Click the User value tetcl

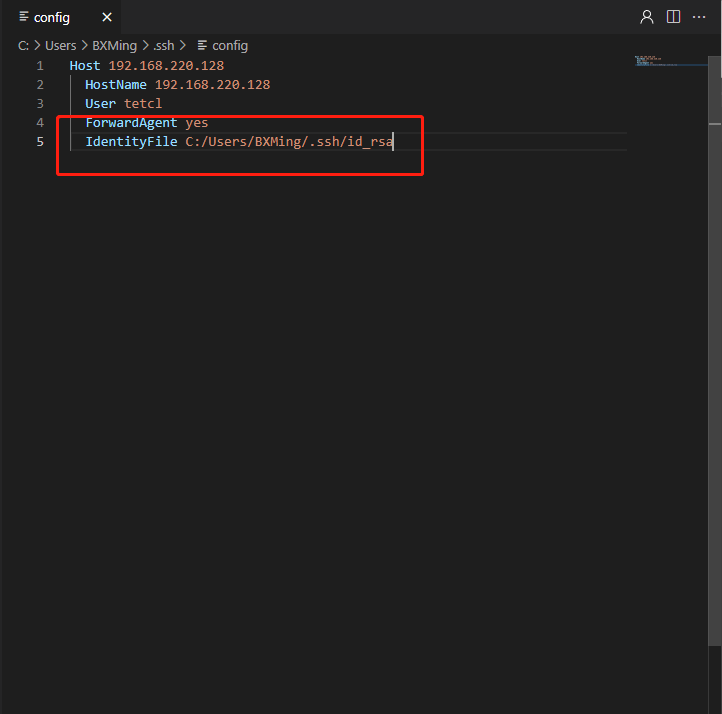tap(143, 104)
